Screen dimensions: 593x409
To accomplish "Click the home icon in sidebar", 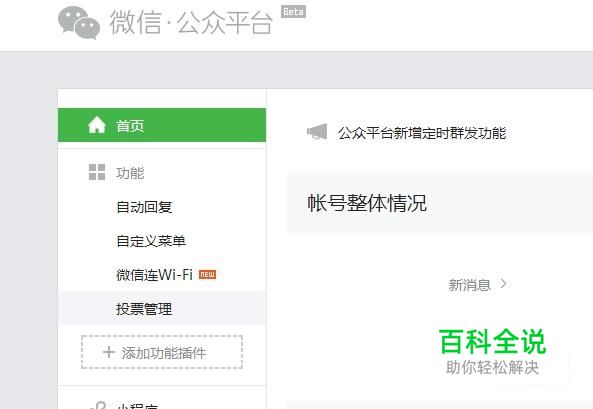I will click(x=97, y=125).
